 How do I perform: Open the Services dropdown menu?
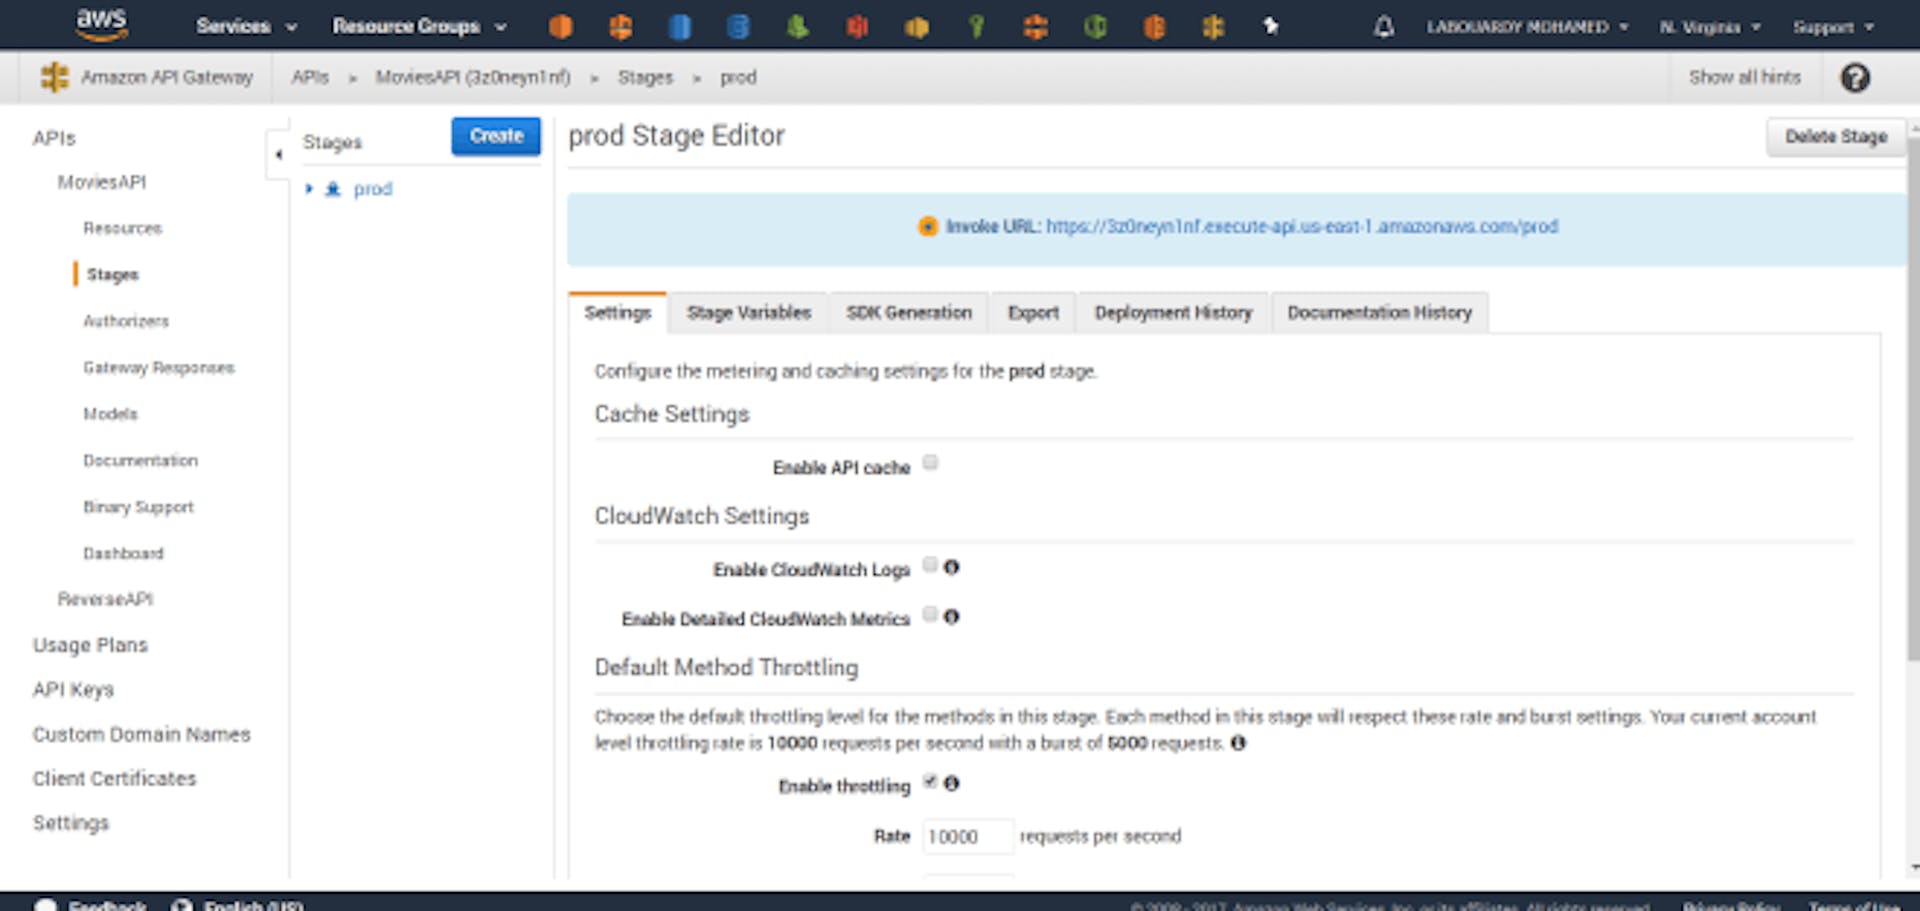pyautogui.click(x=246, y=26)
